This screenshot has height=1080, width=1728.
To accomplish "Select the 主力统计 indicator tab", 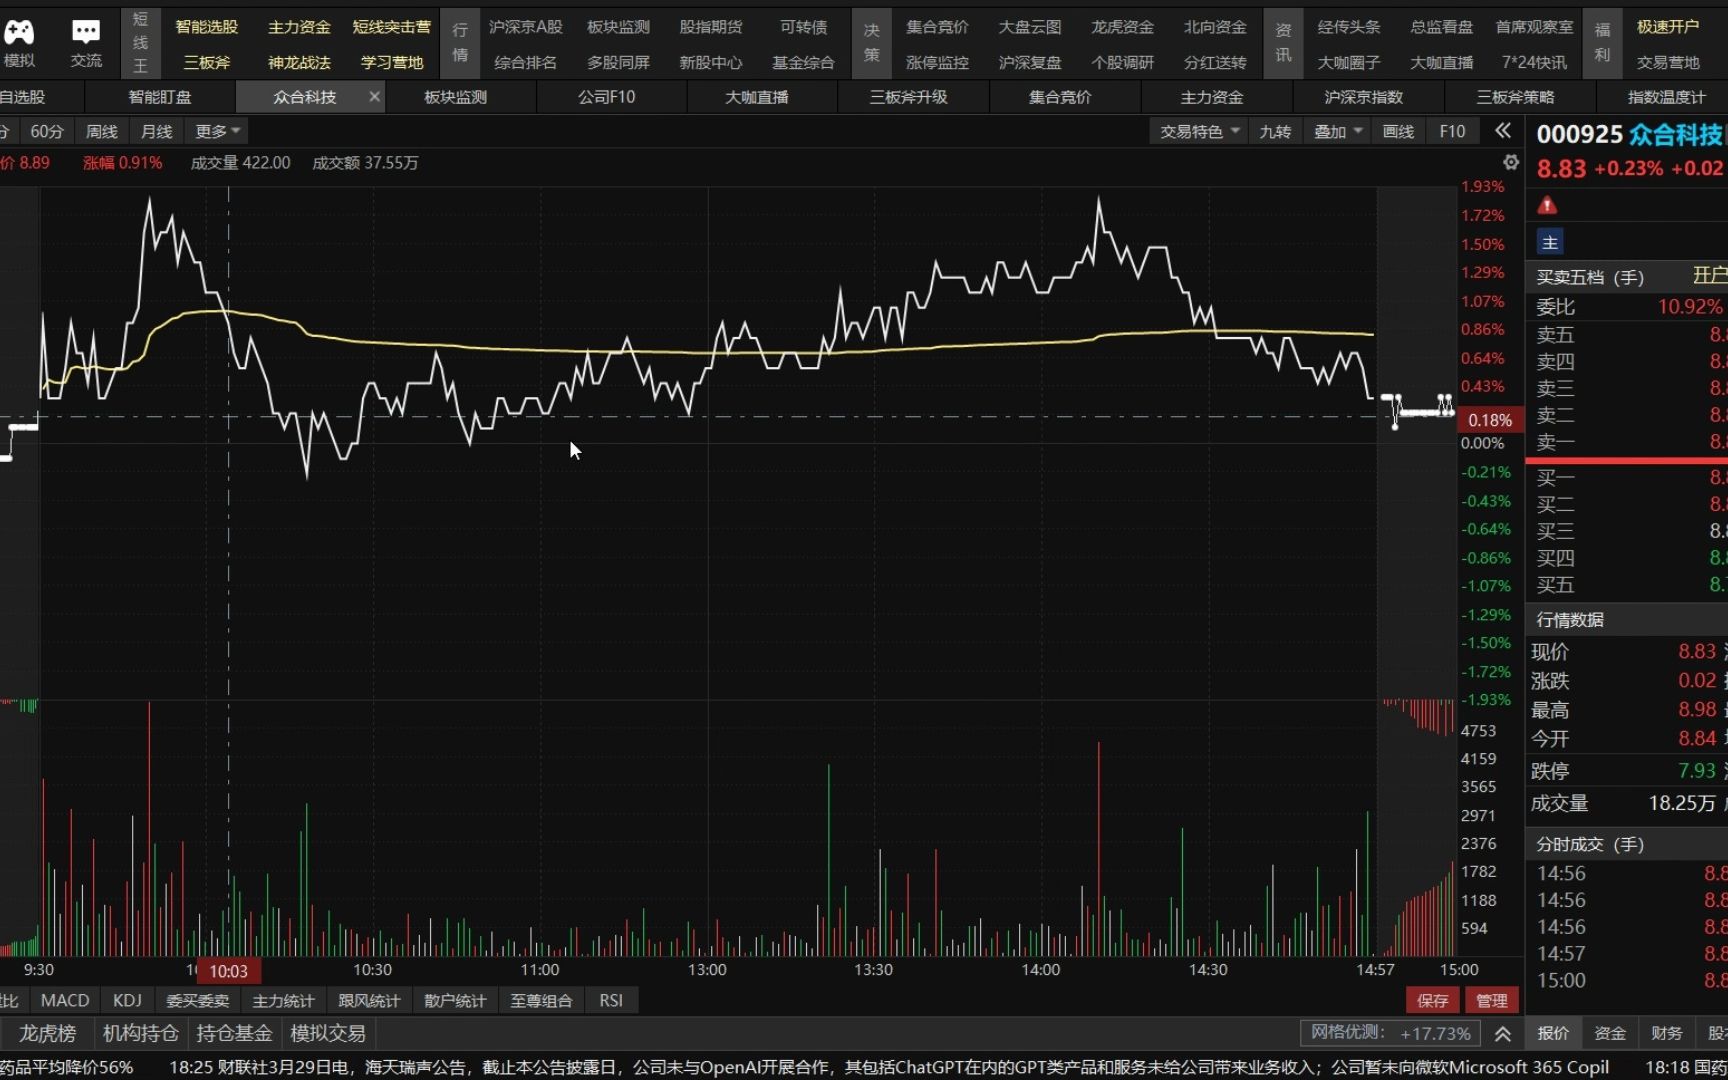I will (283, 1000).
